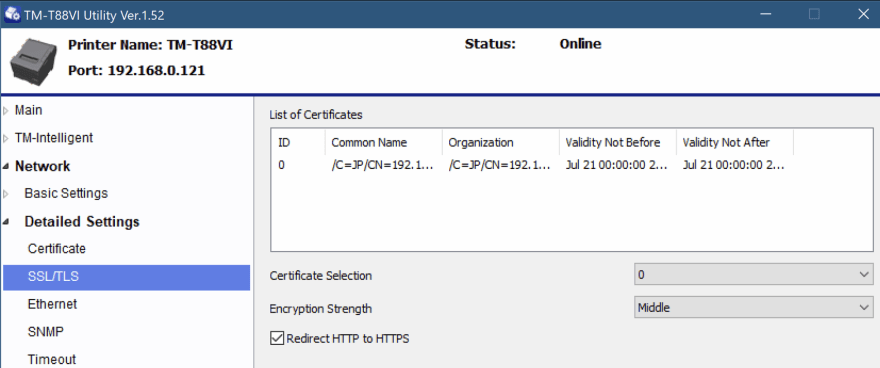
Task: Click the Validity Not After cell value
Action: (734, 166)
